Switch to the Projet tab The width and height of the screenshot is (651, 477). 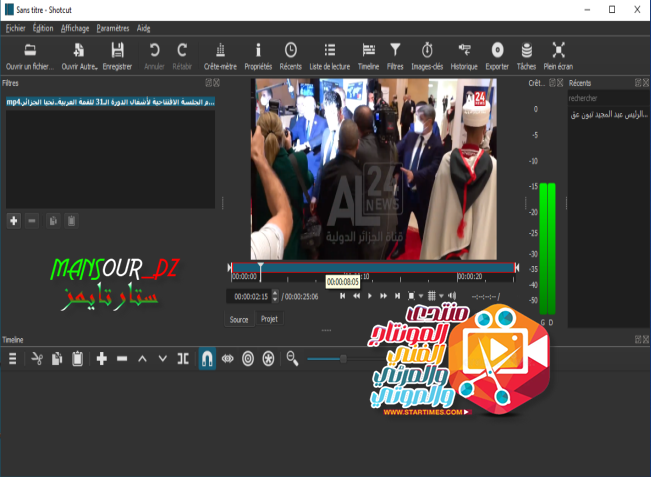[269, 319]
